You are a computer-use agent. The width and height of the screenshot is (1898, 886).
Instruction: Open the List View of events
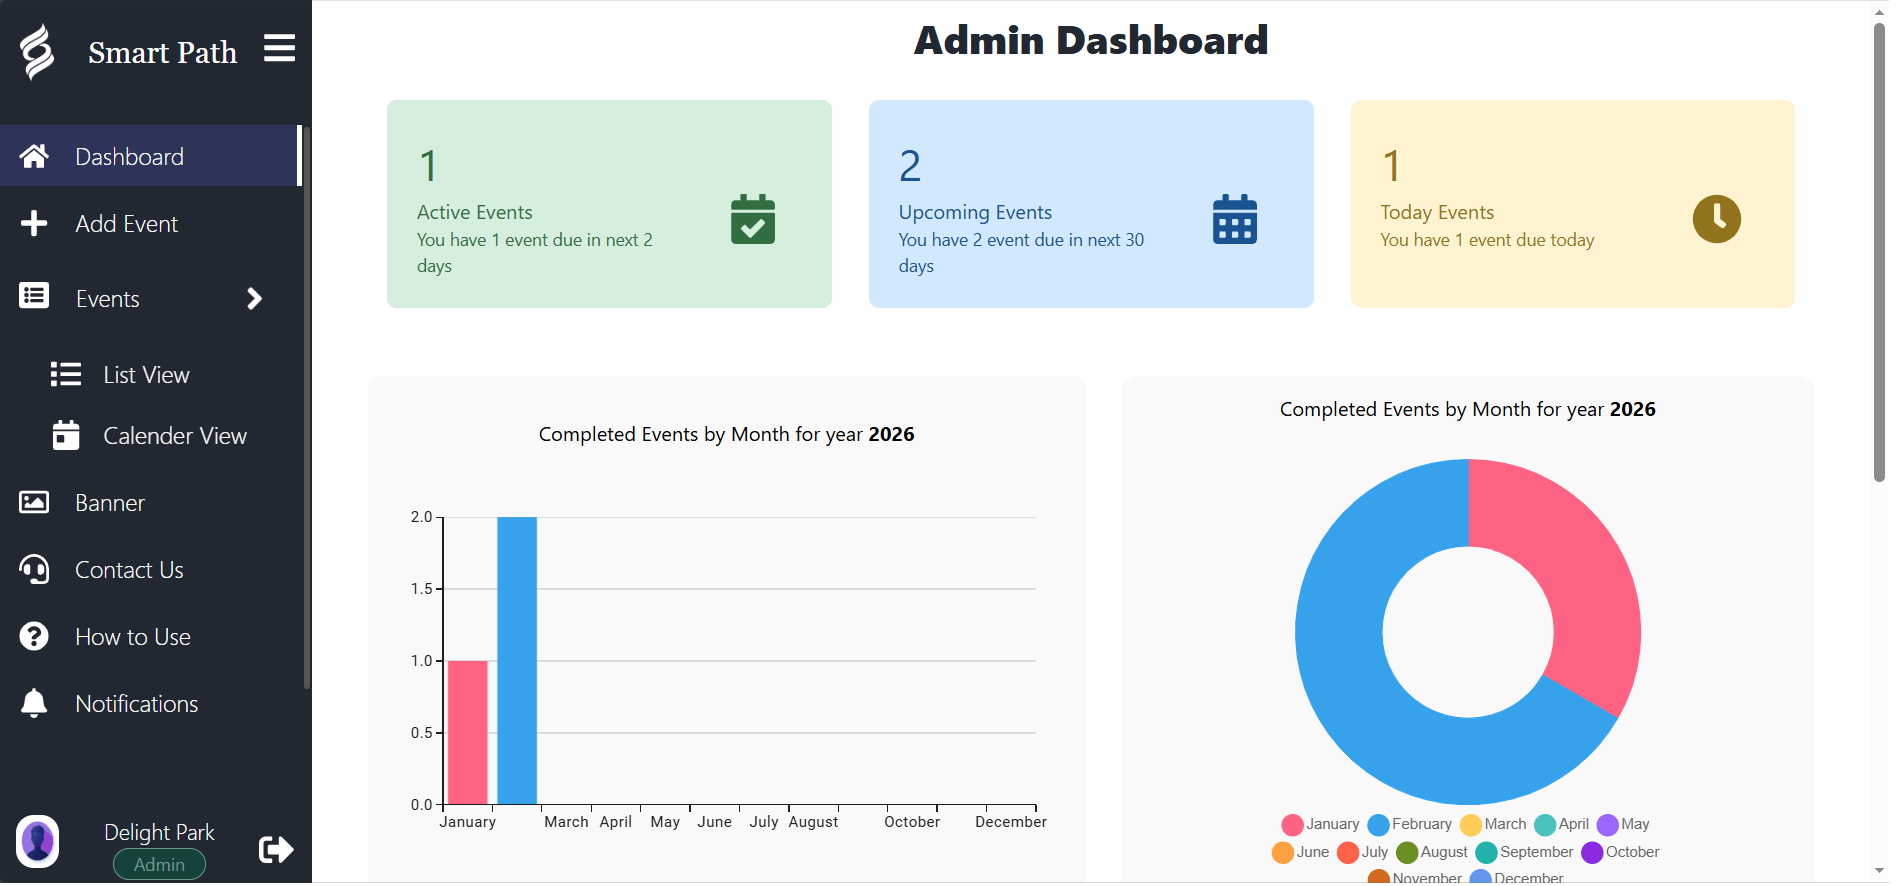click(146, 375)
